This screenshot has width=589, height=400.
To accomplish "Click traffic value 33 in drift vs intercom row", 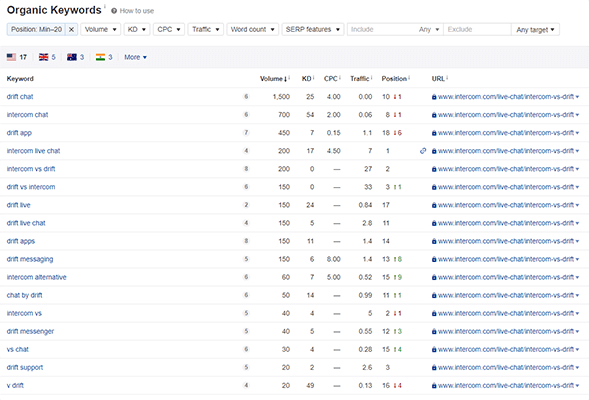I will click(x=368, y=187).
